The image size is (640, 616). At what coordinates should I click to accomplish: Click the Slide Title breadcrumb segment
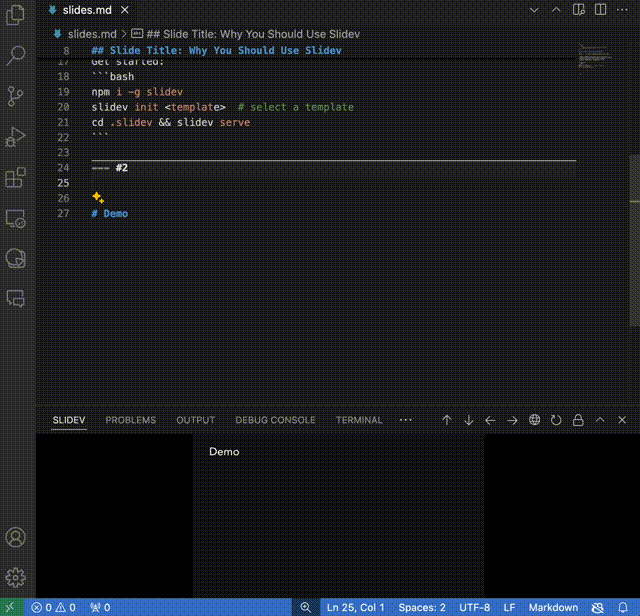coord(253,34)
